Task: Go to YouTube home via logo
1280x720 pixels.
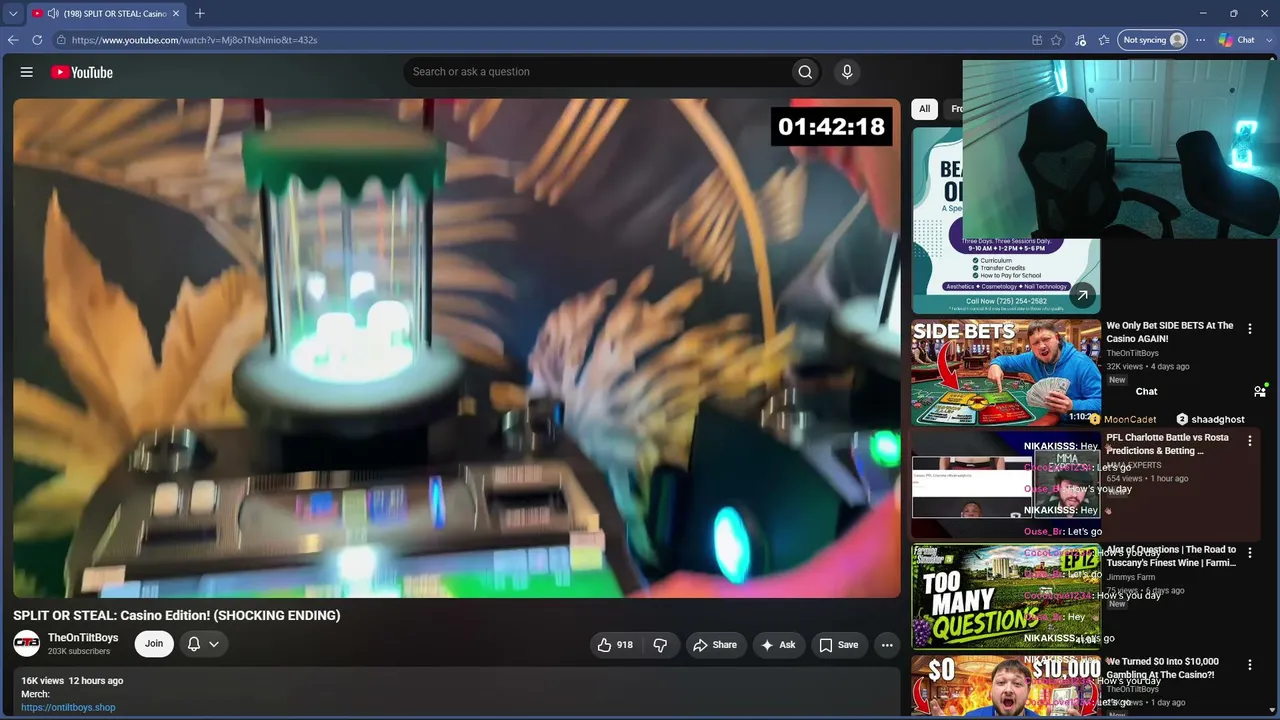Action: [82, 72]
